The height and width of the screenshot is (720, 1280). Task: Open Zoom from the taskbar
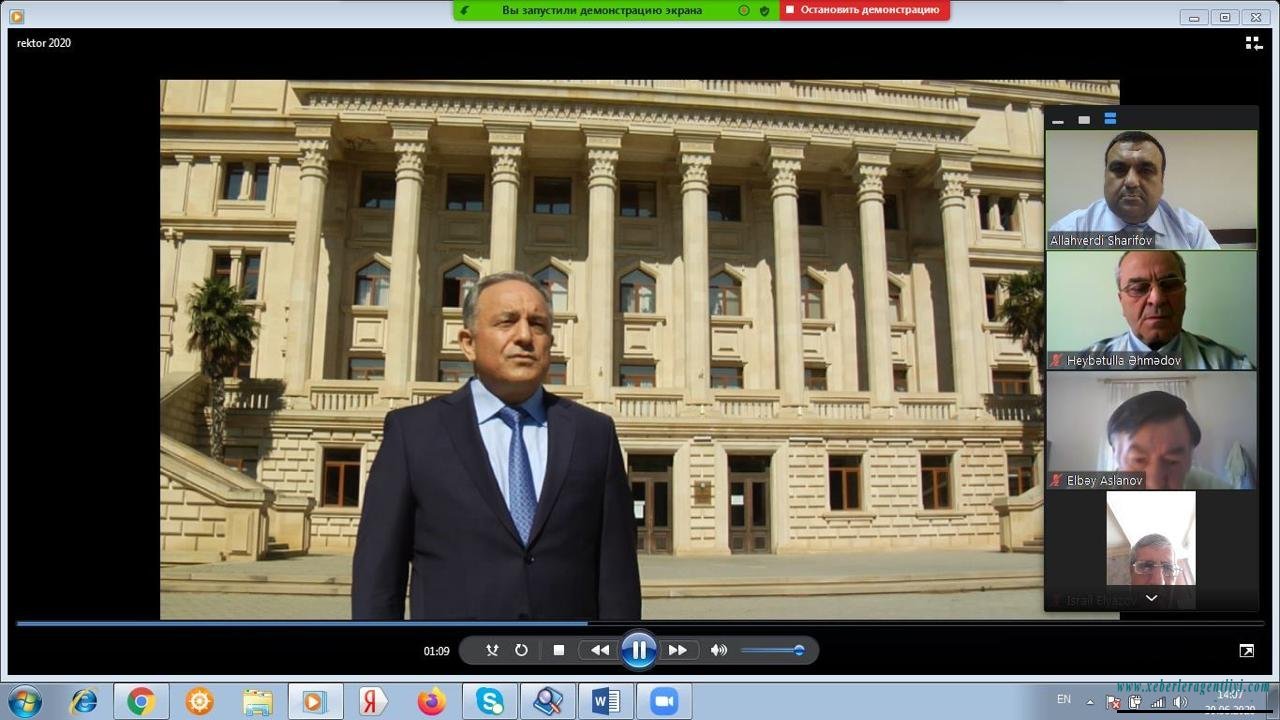coord(663,702)
